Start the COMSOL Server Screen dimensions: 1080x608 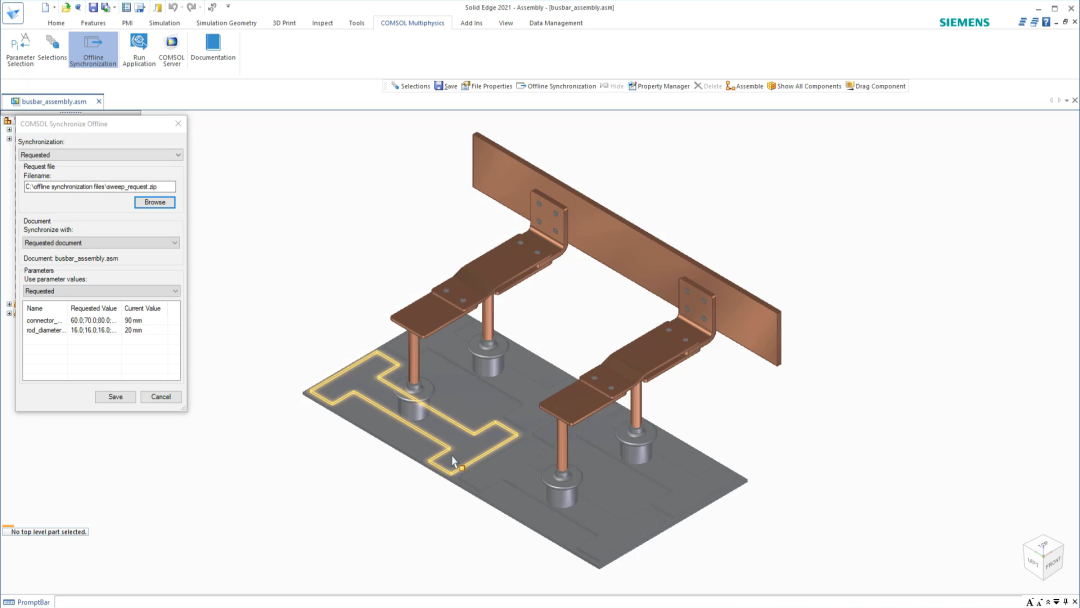[x=171, y=48]
